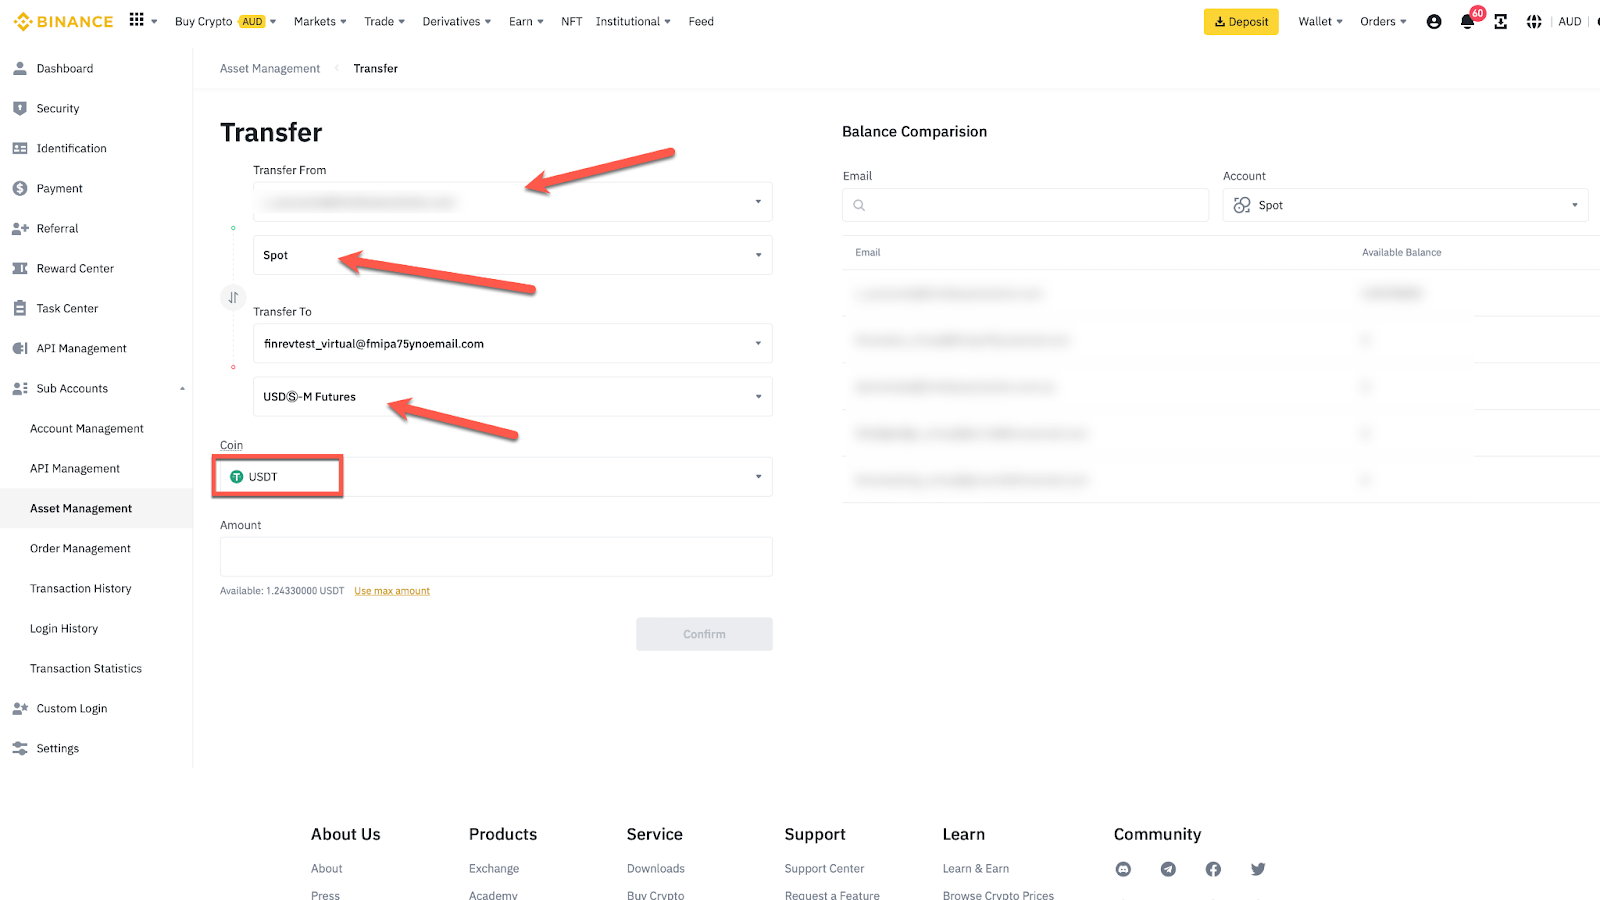The width and height of the screenshot is (1600, 900).
Task: Click the Binance logo
Action: point(63,21)
